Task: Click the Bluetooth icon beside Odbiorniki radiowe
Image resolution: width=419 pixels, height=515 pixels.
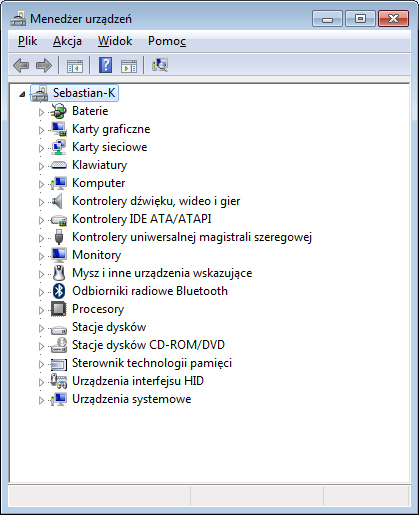Action: pyautogui.click(x=59, y=291)
